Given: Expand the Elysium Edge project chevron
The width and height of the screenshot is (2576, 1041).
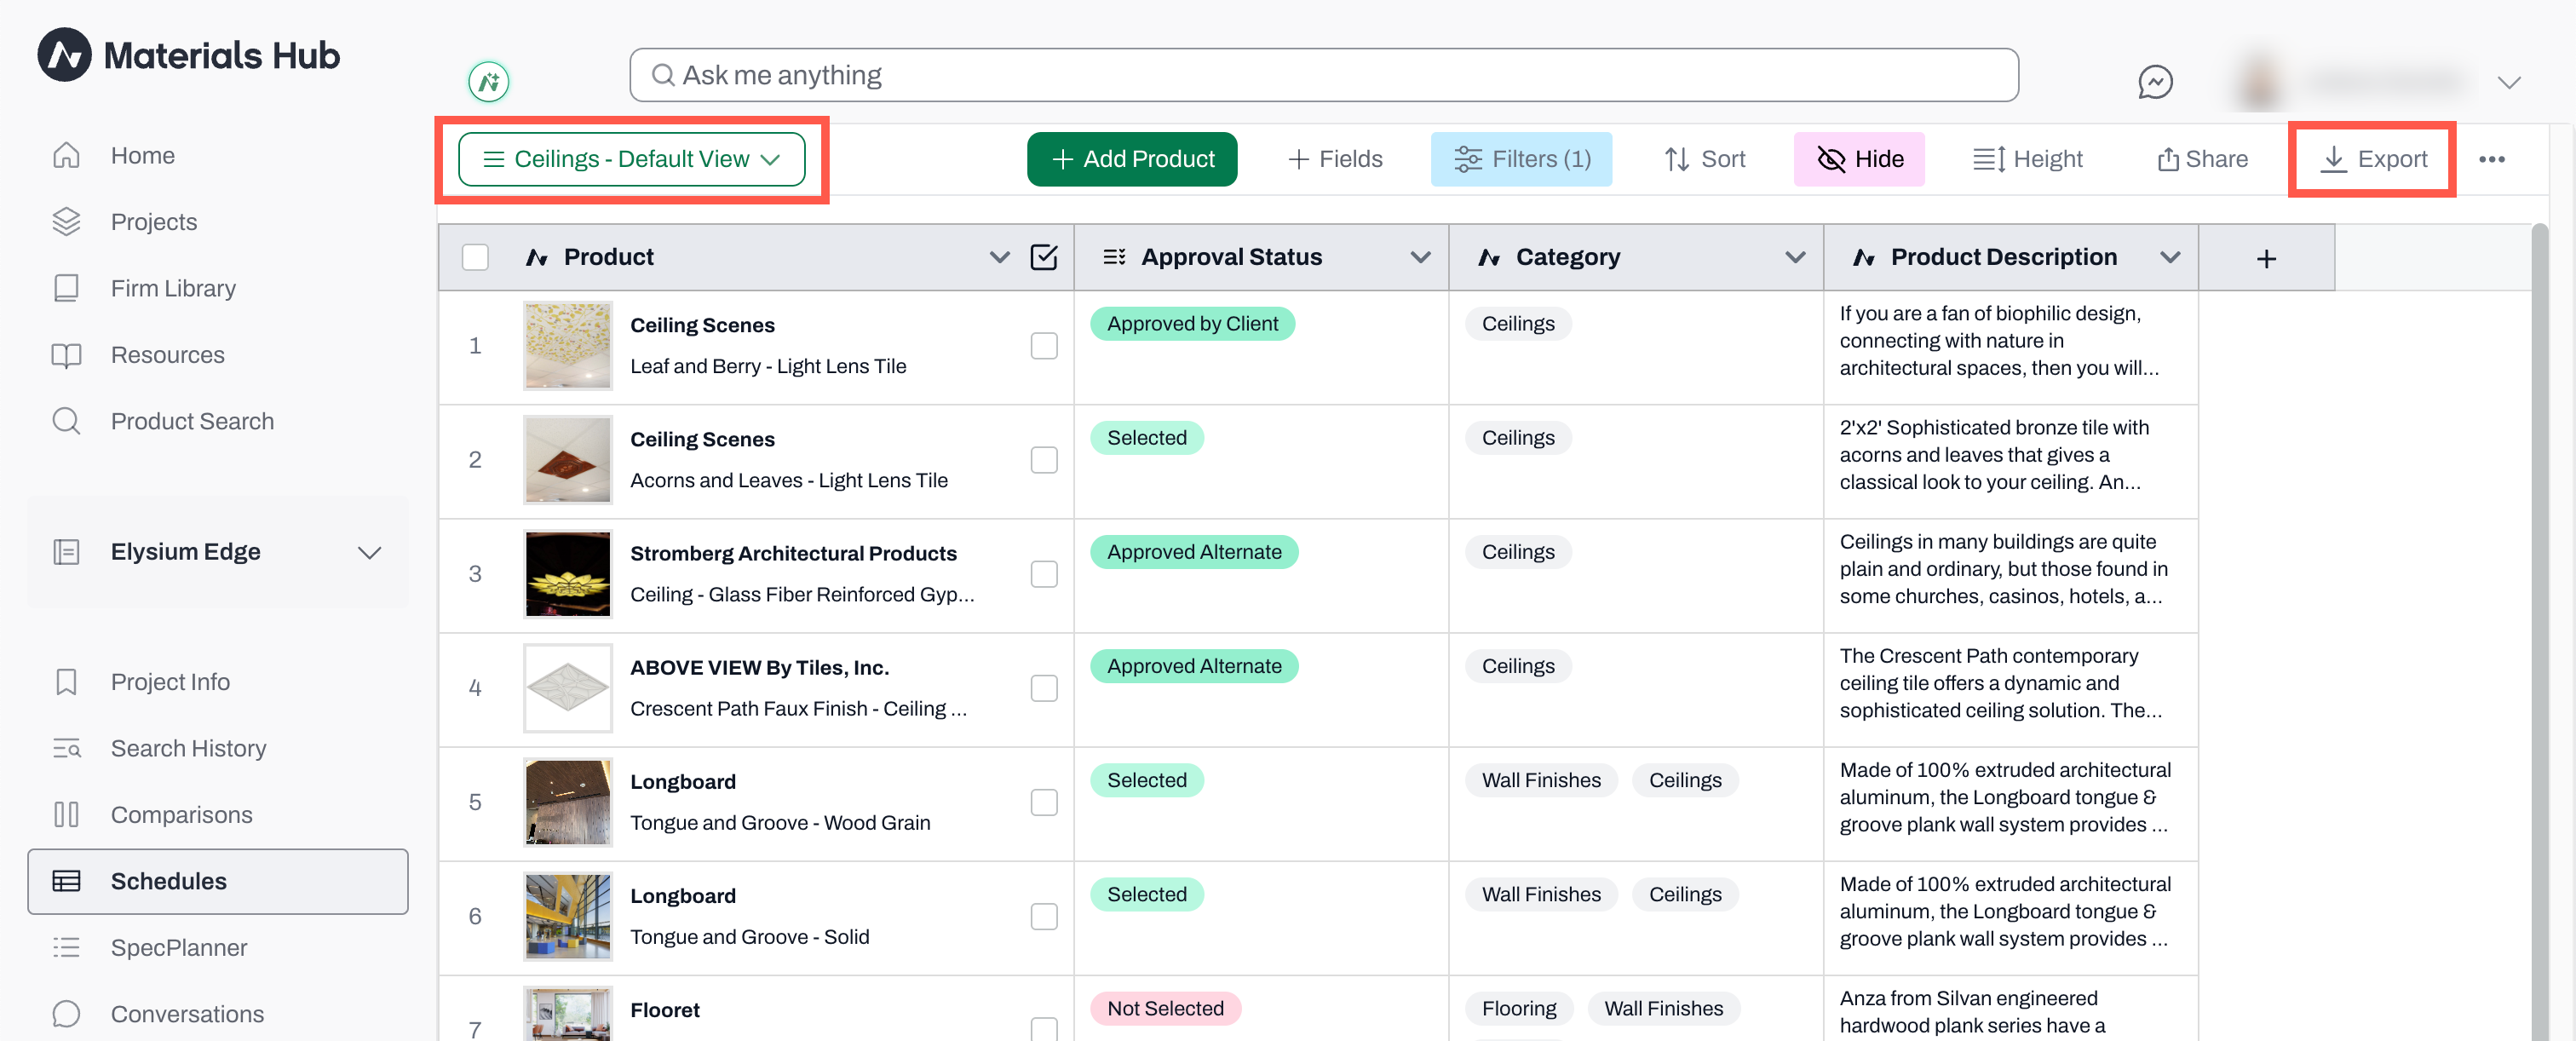Looking at the screenshot, I should coord(370,552).
